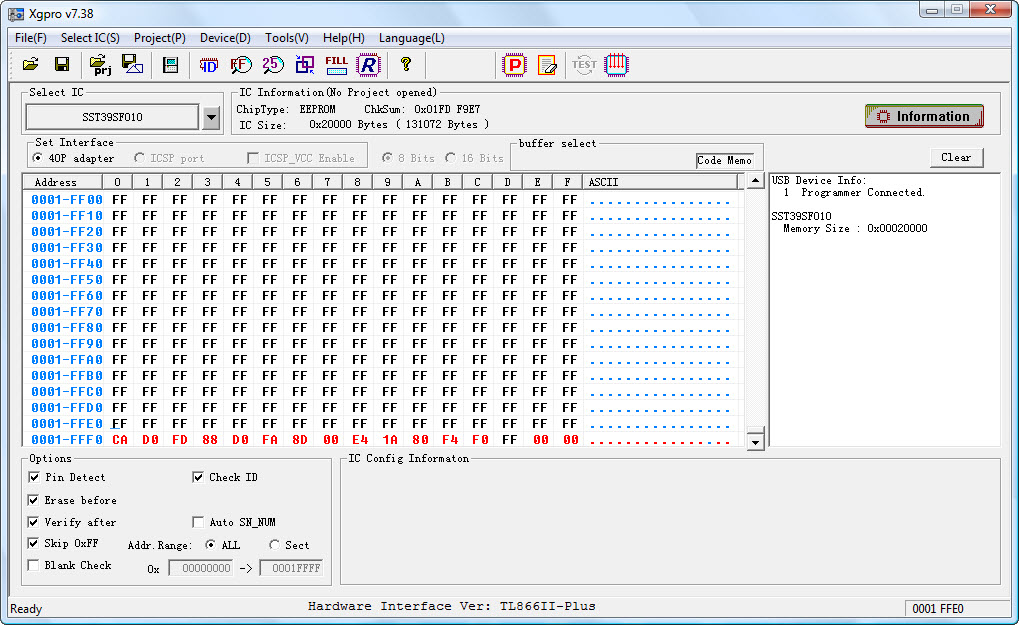The image size is (1019, 625).
Task: Click the Information button
Action: [x=924, y=117]
